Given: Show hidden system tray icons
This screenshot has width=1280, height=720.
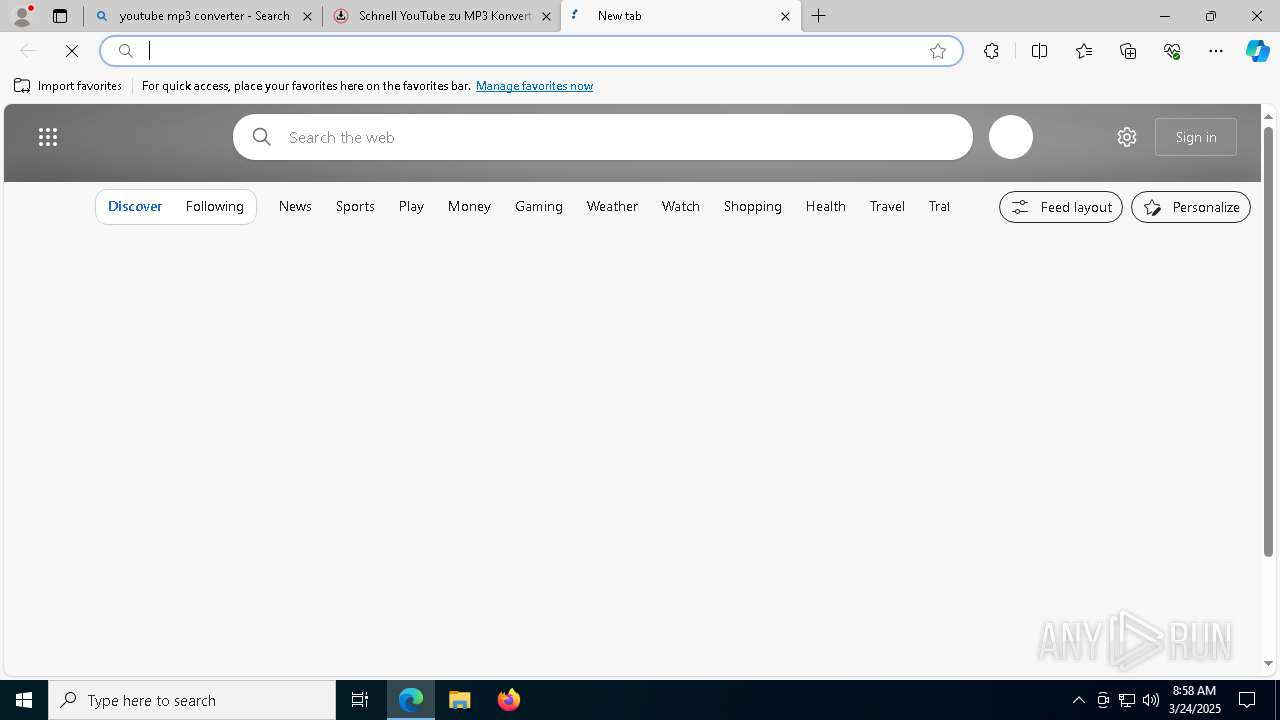Looking at the screenshot, I should (x=1078, y=700).
